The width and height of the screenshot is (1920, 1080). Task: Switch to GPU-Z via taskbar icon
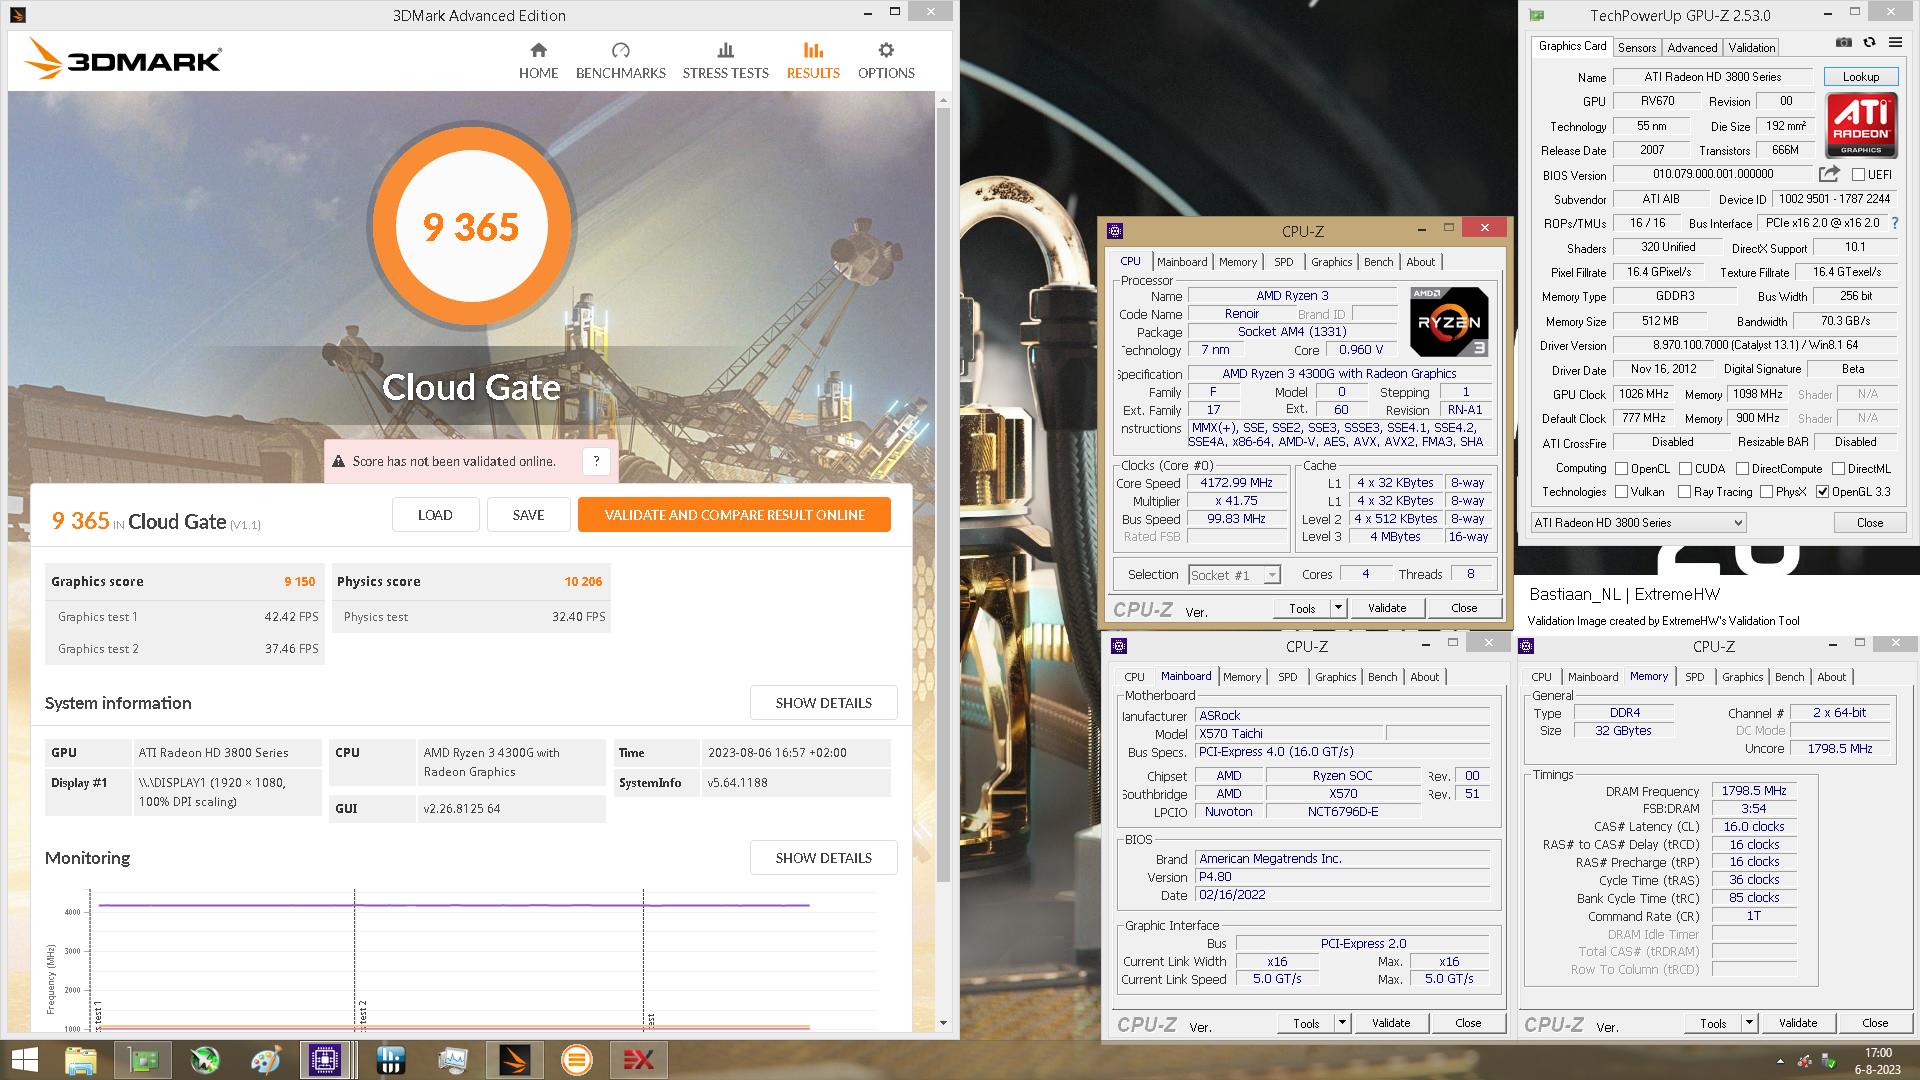pos(143,1060)
